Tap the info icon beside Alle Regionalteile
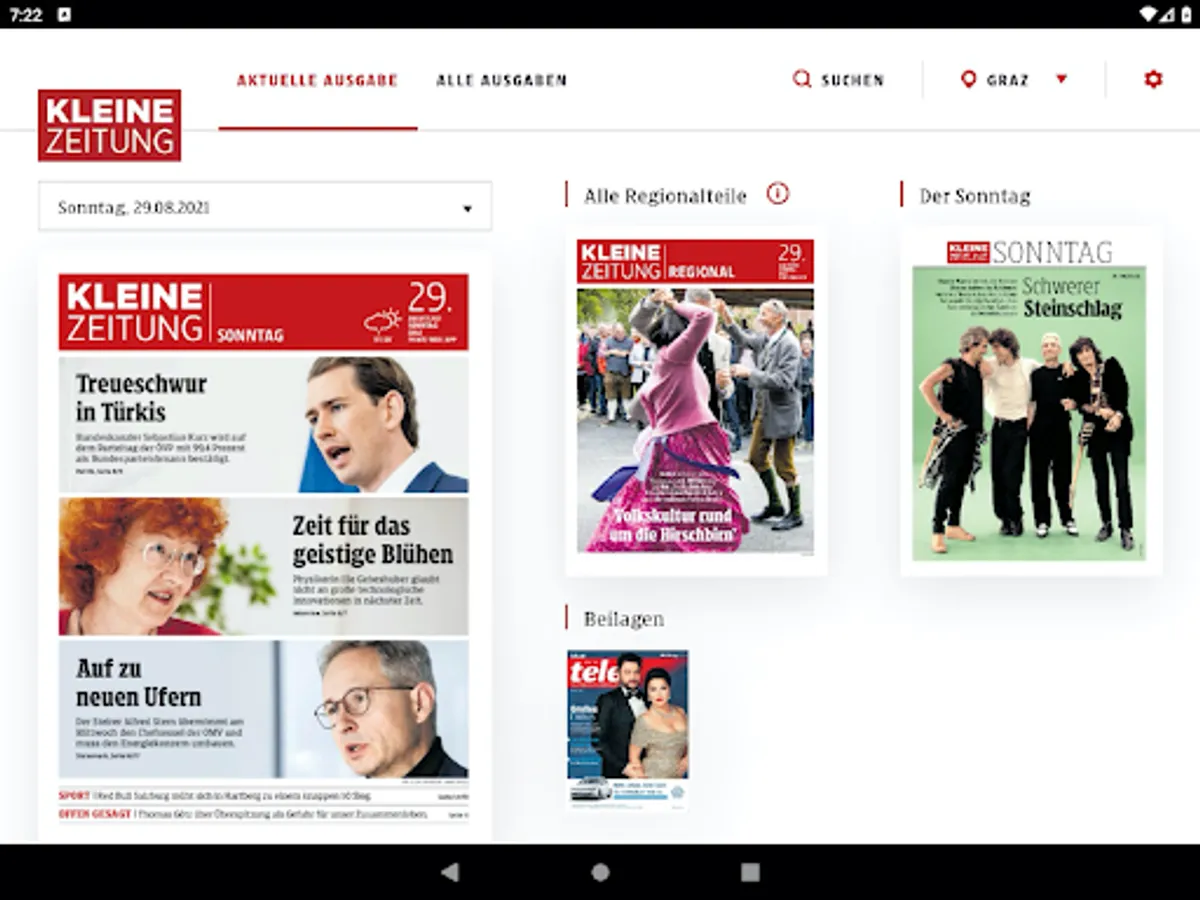 [x=778, y=194]
